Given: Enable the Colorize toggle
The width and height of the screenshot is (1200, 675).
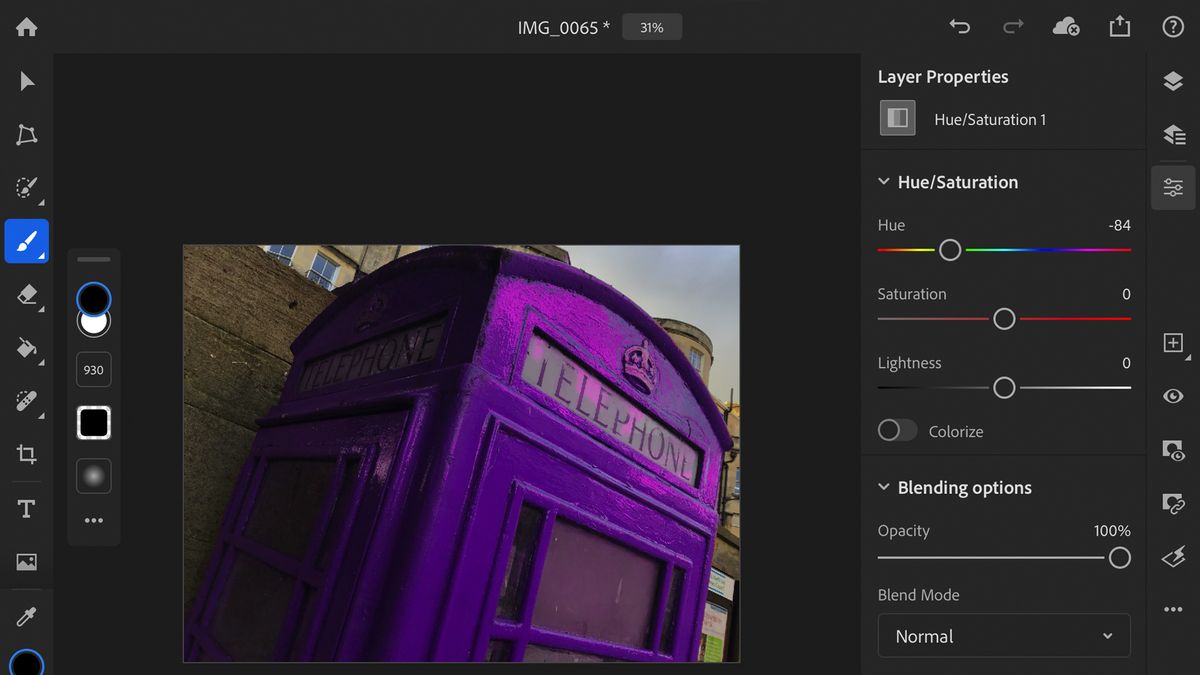Looking at the screenshot, I should click(x=896, y=429).
